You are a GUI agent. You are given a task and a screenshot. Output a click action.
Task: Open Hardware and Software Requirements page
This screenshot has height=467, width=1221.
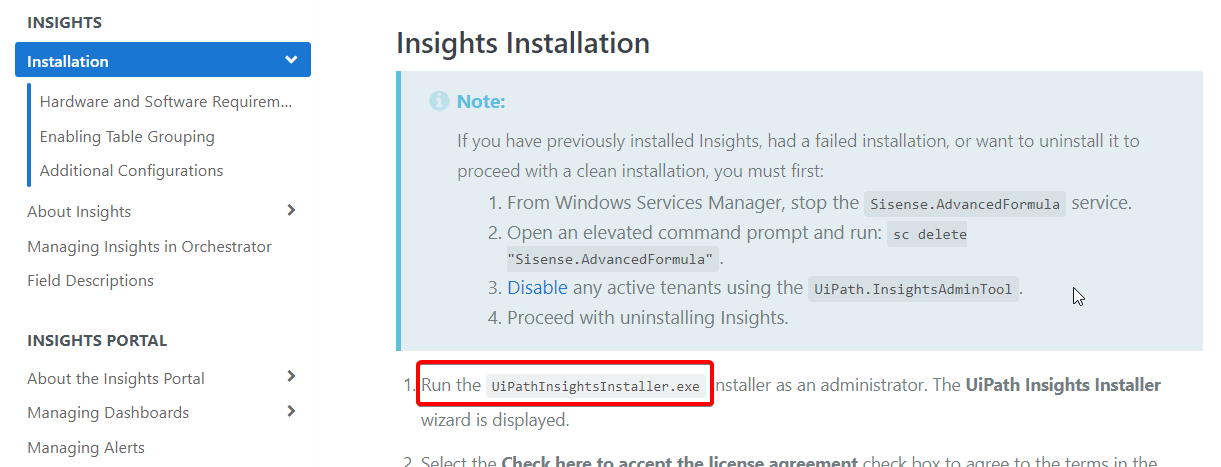[166, 102]
